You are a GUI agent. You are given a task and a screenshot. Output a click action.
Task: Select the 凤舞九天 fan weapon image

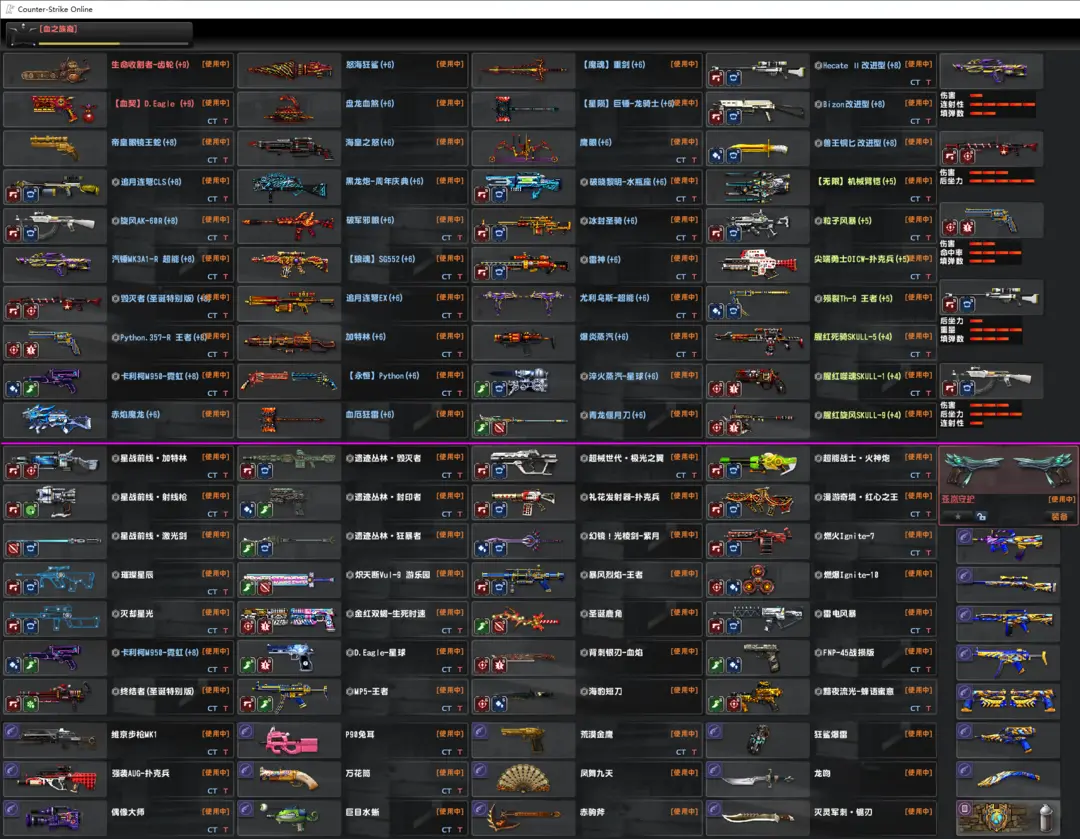point(524,779)
